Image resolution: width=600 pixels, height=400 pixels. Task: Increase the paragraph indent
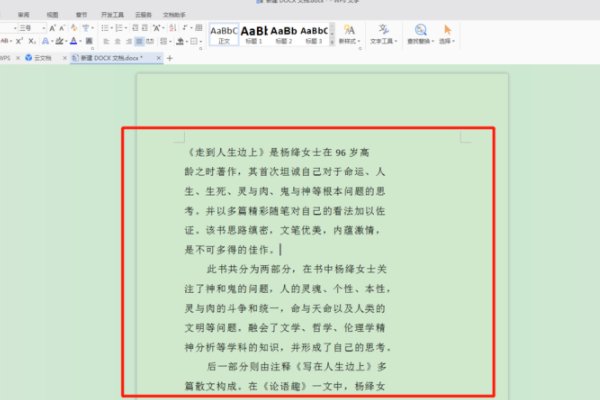point(145,28)
